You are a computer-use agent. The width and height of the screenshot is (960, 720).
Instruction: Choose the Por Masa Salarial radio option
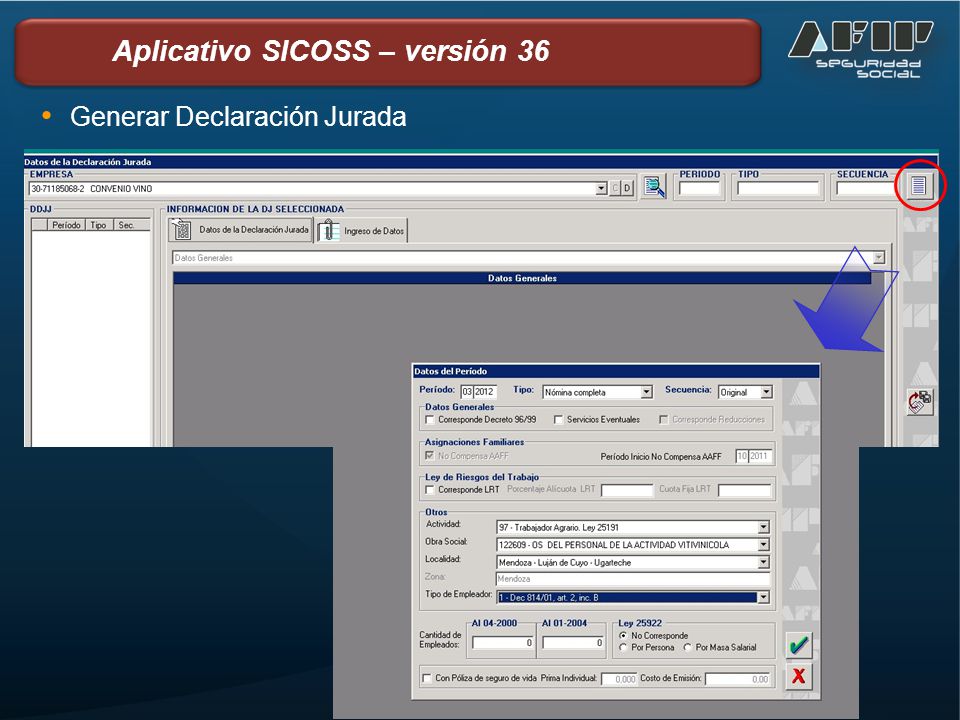688,647
